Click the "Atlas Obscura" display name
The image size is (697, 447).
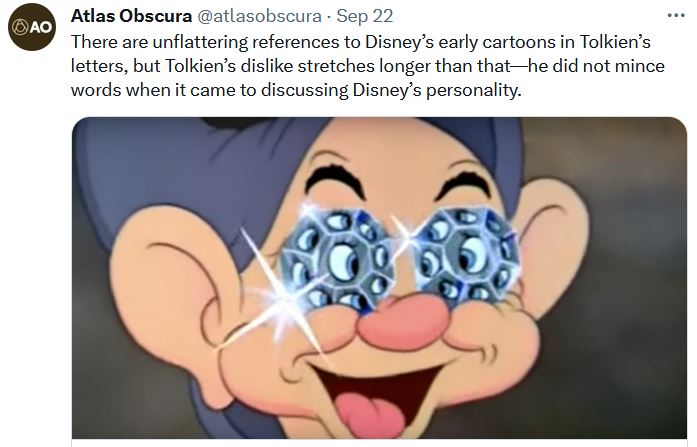click(132, 16)
